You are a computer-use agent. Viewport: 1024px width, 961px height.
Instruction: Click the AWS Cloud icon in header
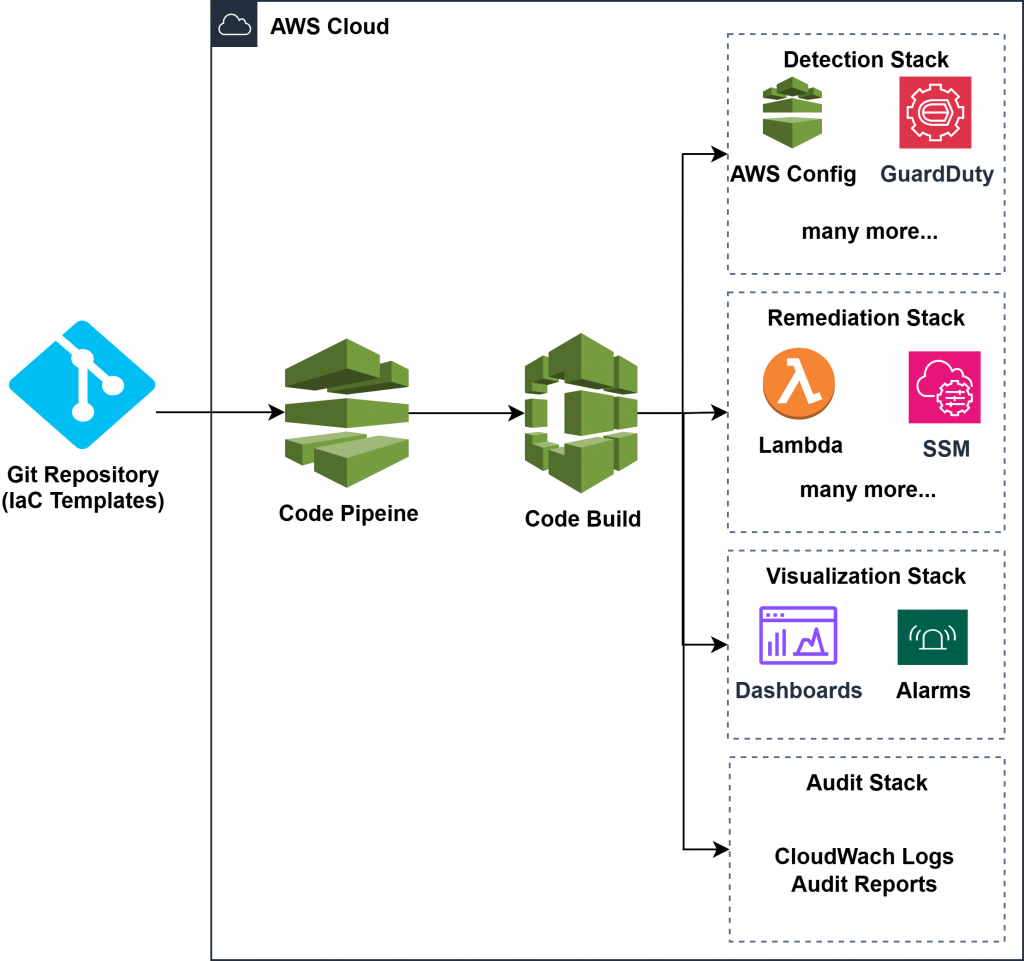(x=235, y=25)
